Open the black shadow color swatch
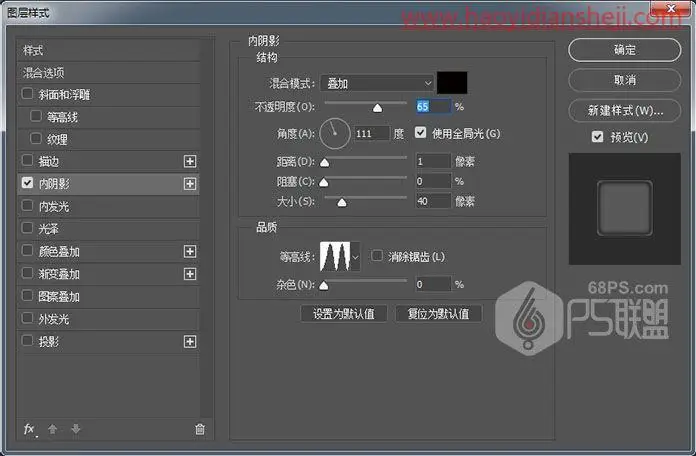 coord(452,83)
